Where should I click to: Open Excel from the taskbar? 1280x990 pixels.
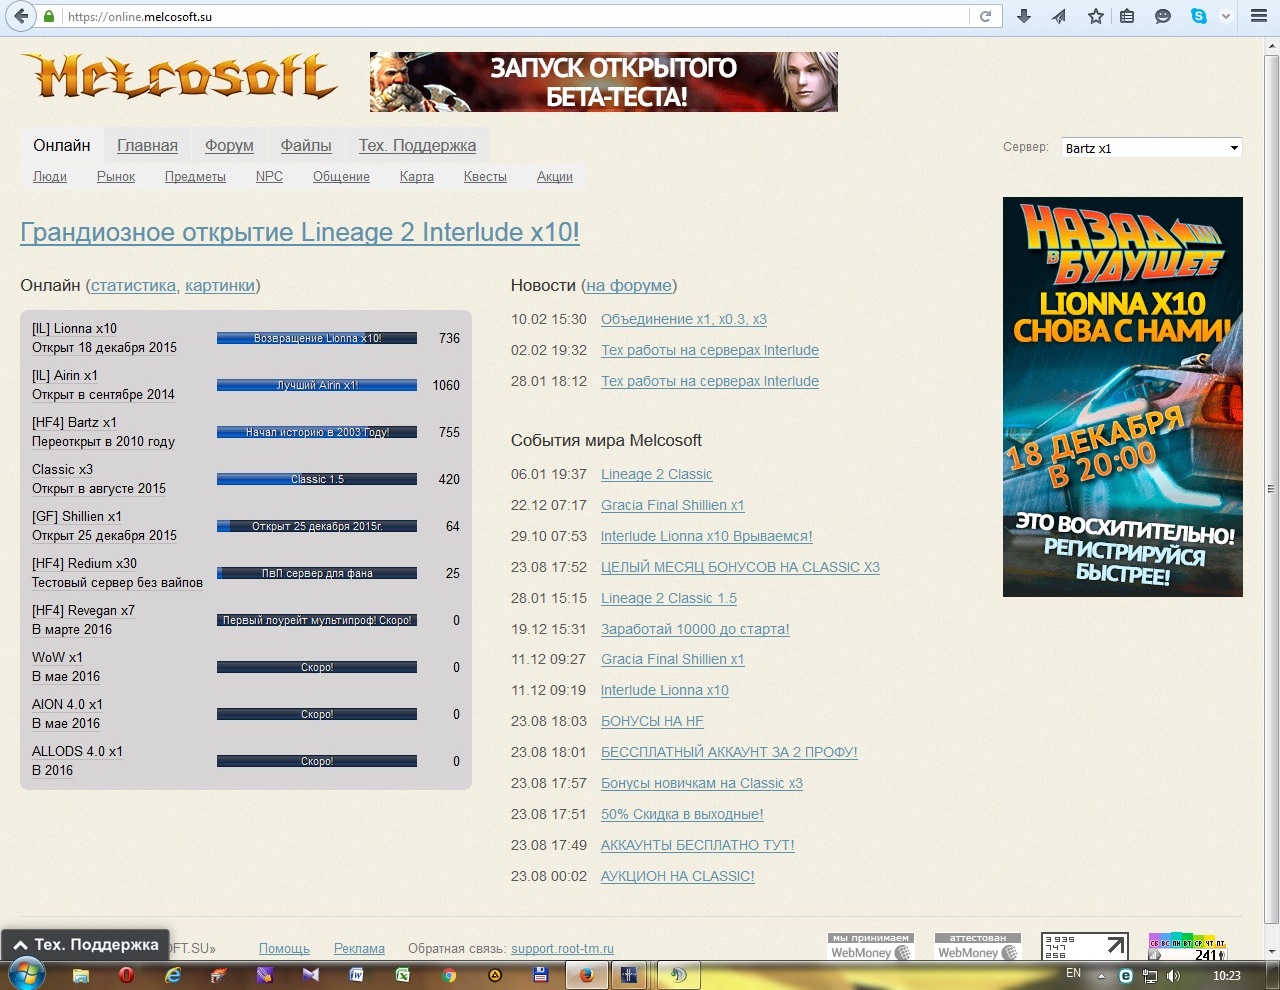(402, 974)
